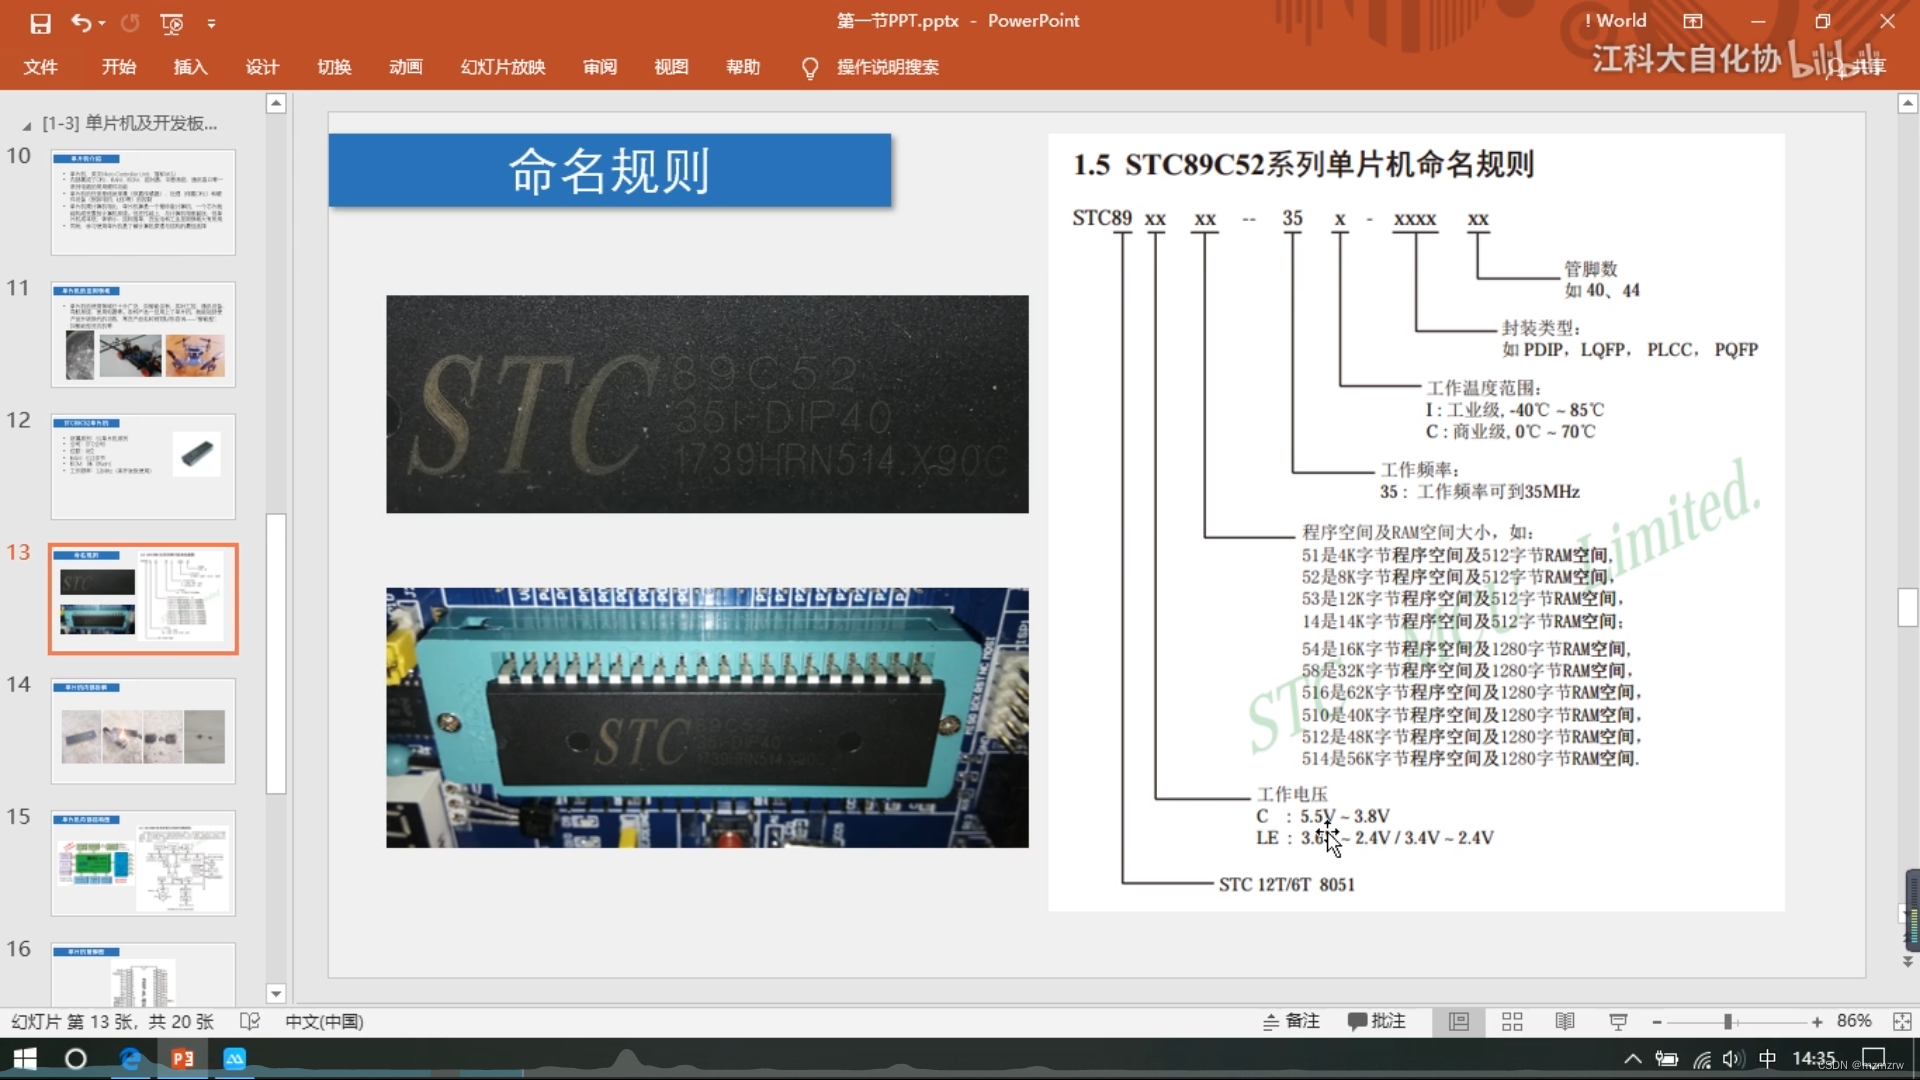Click editing area scroll up arrow
1920x1080 pixels.
1907,103
